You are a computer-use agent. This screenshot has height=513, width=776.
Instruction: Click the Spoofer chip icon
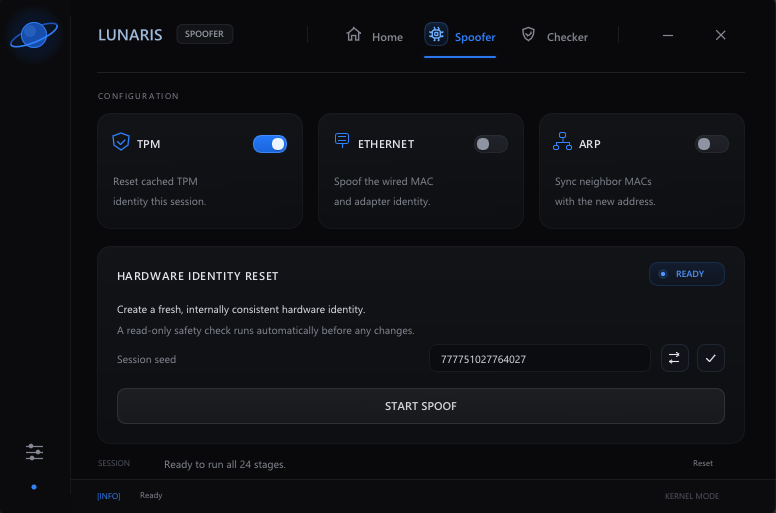pos(436,34)
